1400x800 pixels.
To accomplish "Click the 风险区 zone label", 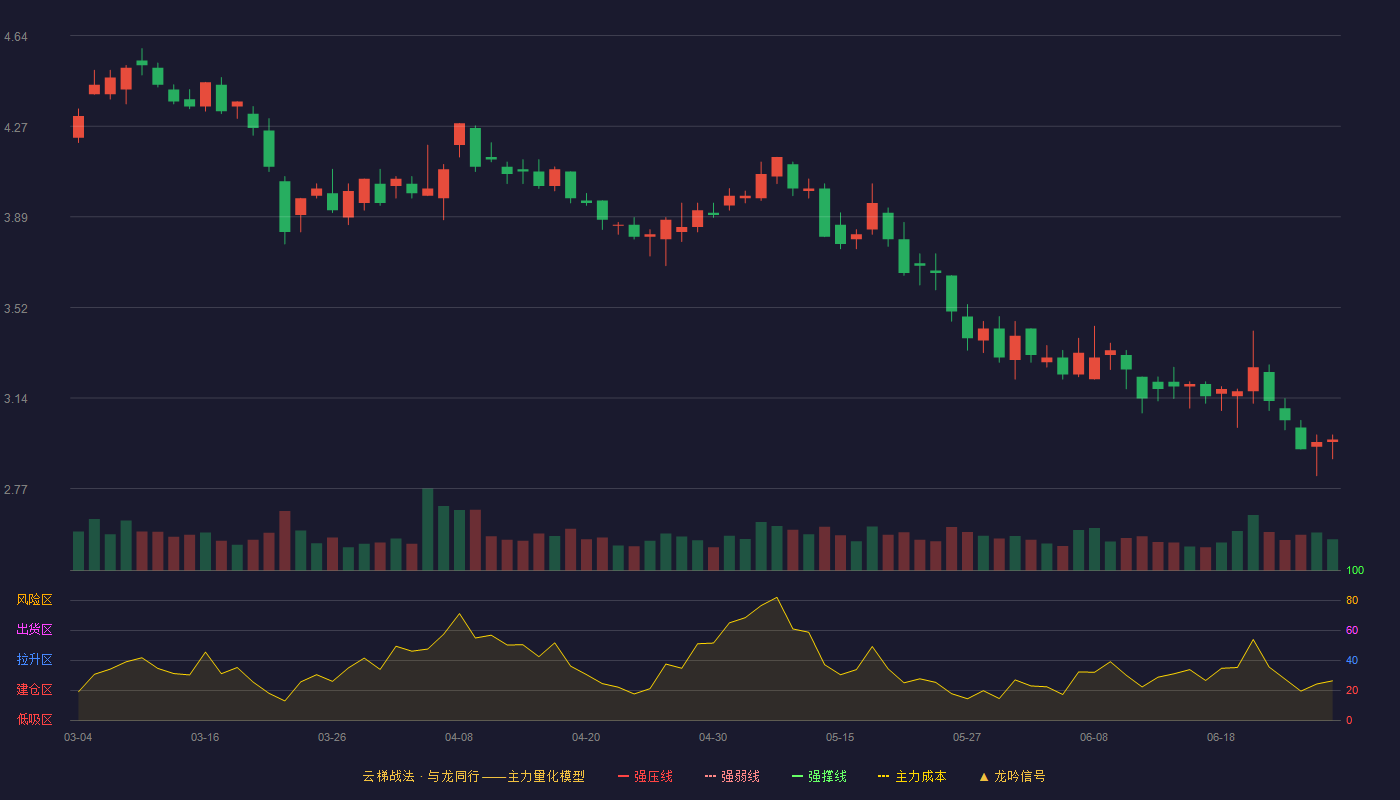I will [x=34, y=600].
